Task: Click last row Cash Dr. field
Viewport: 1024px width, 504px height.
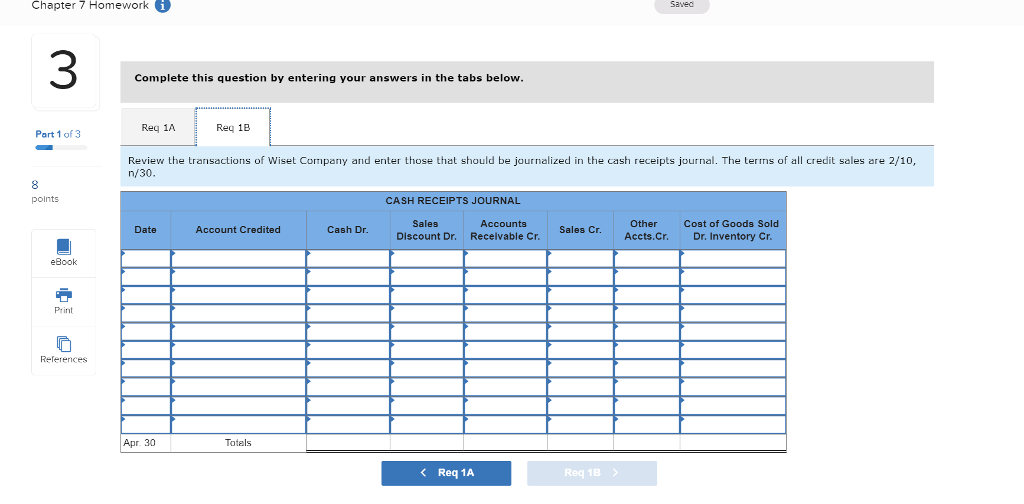Action: pos(348,424)
